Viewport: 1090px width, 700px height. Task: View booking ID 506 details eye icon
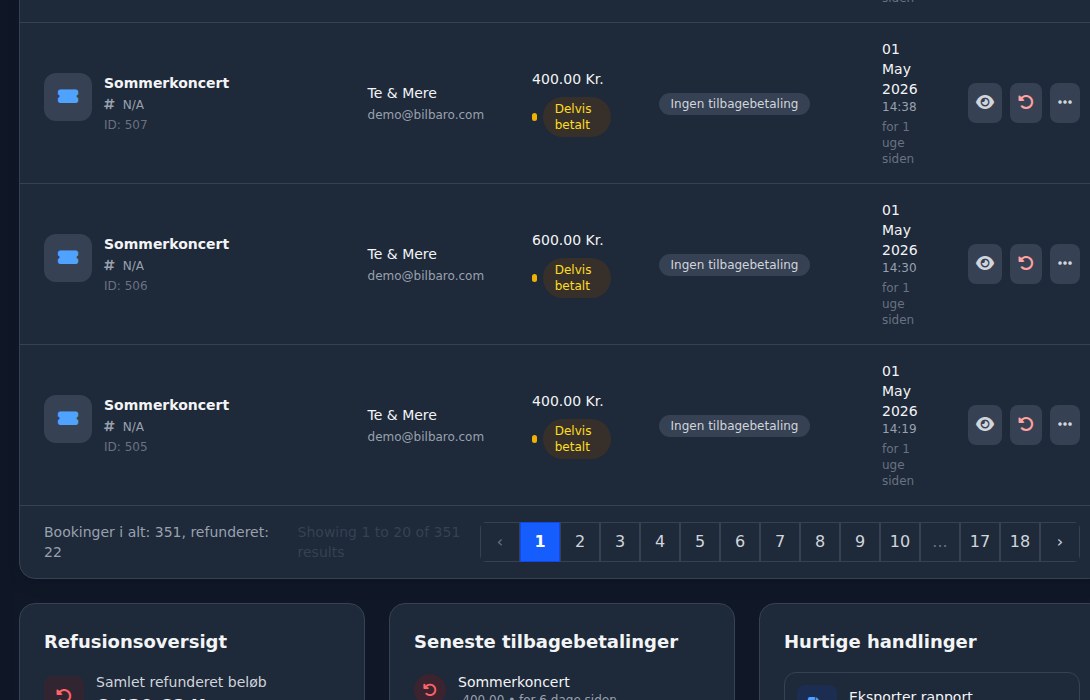(984, 264)
